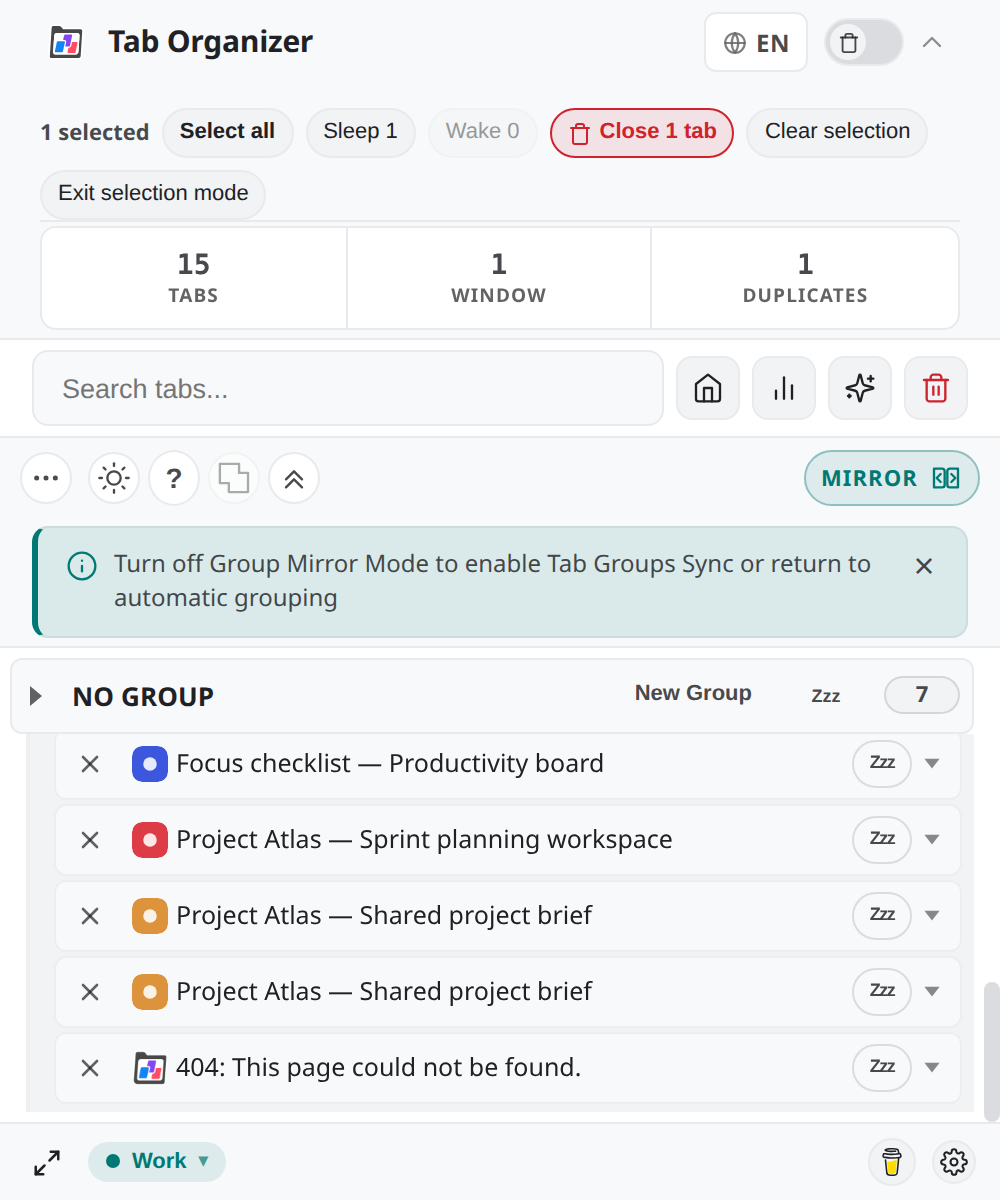
Task: Open the dropdown arrow for the 404 row
Action: [x=932, y=1068]
